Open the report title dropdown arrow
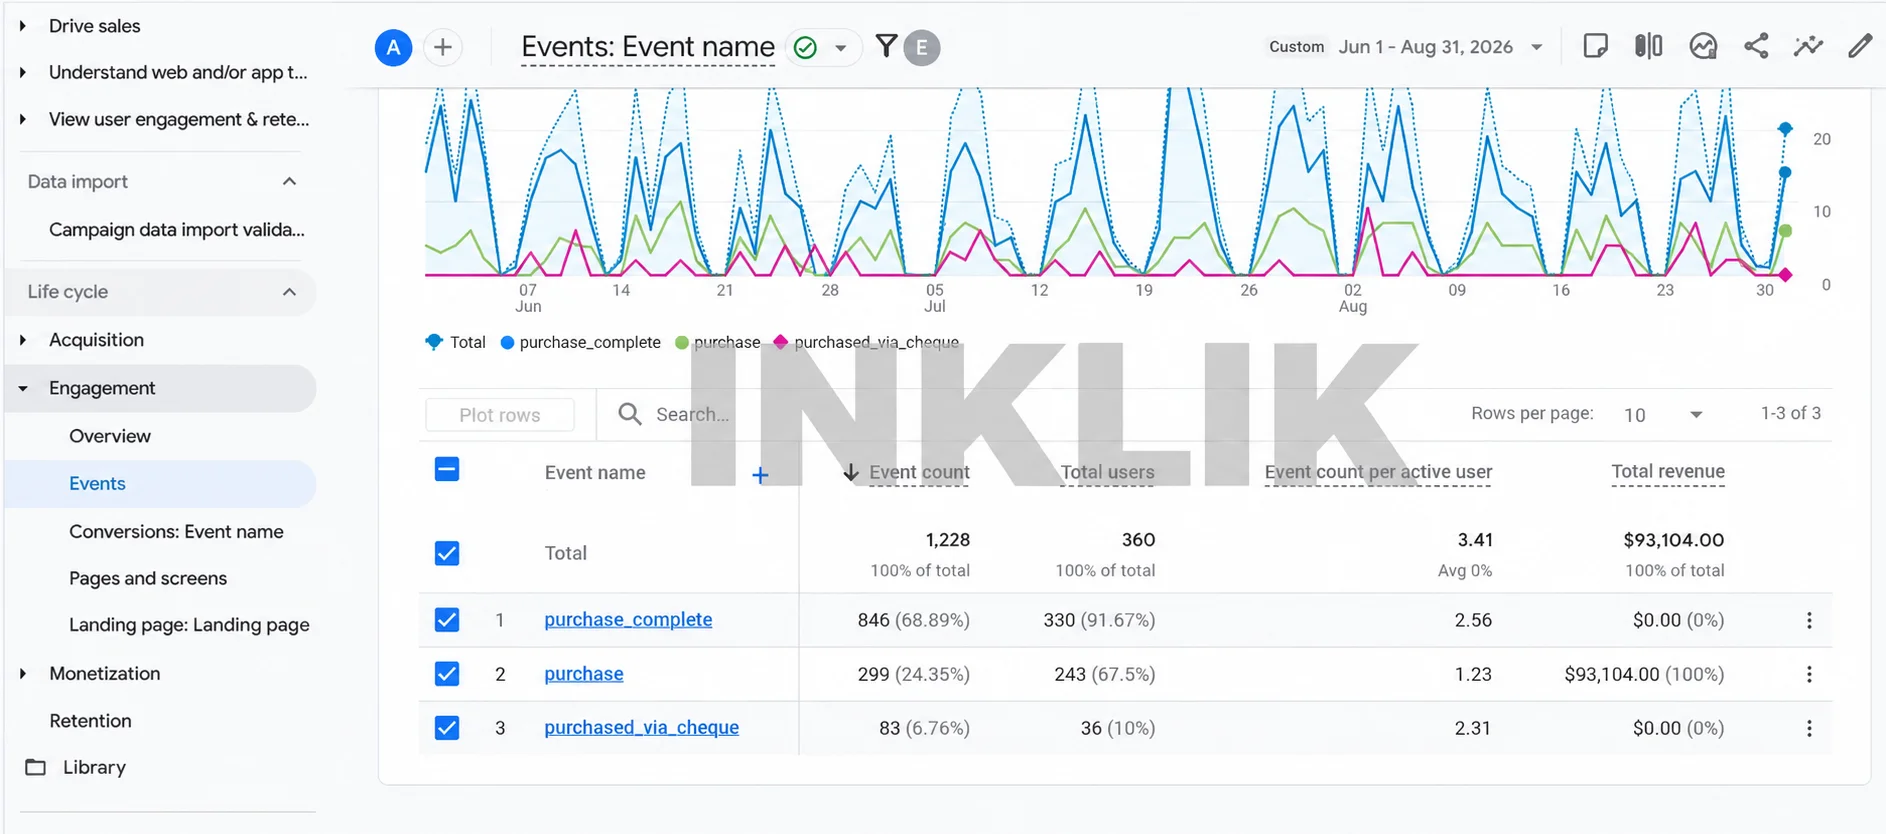The width and height of the screenshot is (1886, 834). (x=841, y=47)
